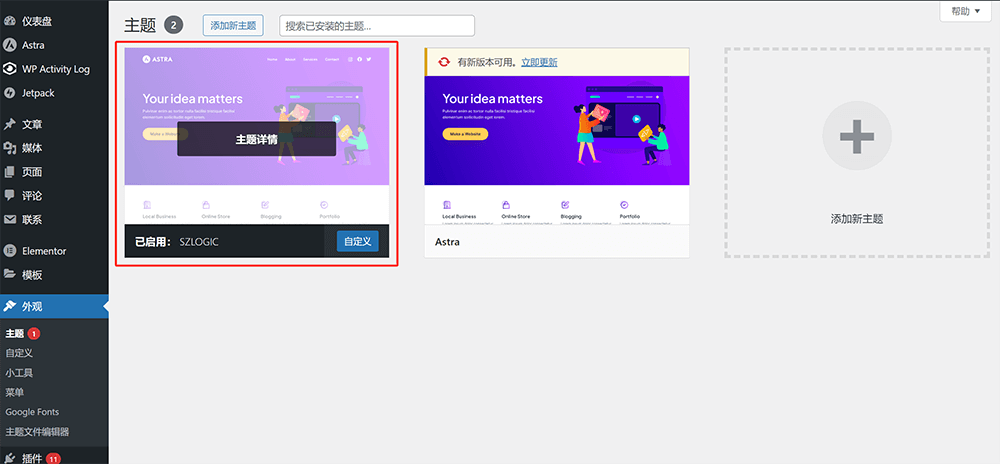Click the theme count badge showing 2

pos(173,25)
